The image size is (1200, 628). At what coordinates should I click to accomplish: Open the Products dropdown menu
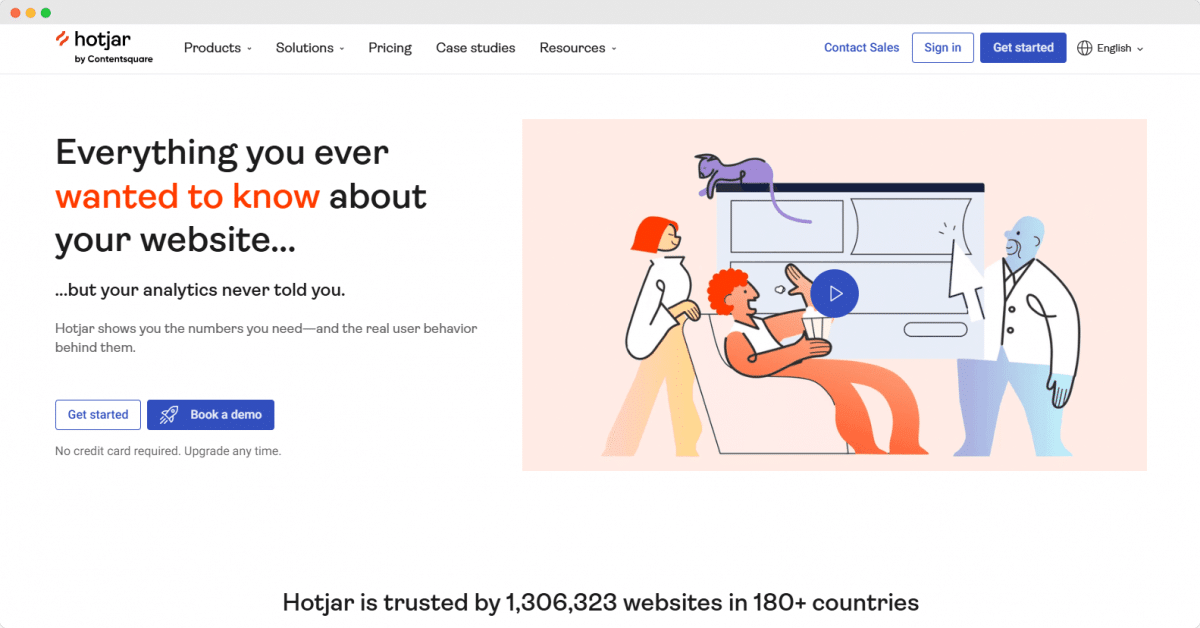[x=218, y=48]
